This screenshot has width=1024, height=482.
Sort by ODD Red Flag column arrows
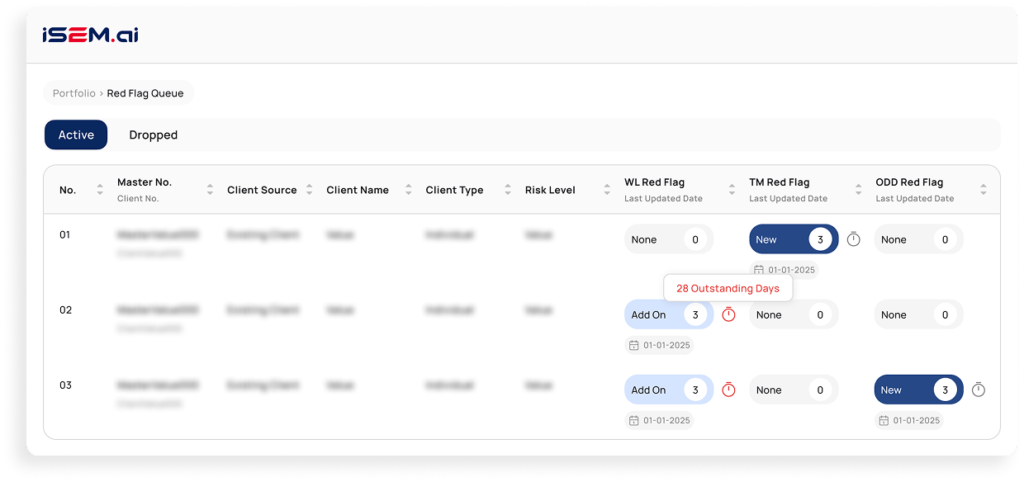[x=983, y=190]
